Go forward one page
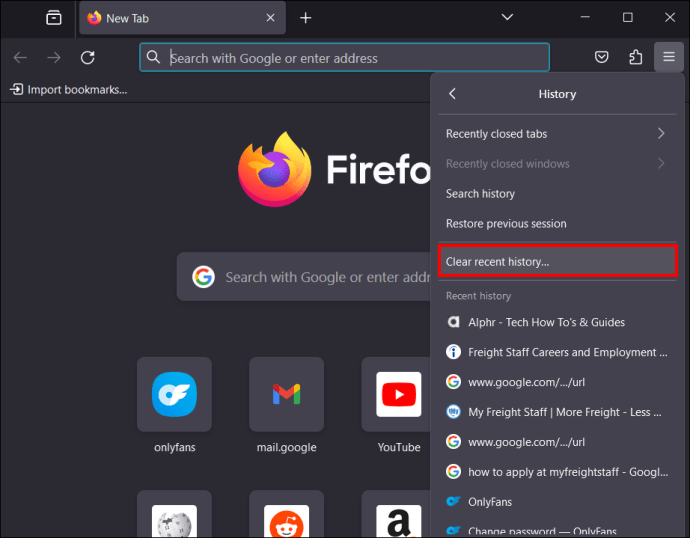690x538 pixels. pos(54,58)
